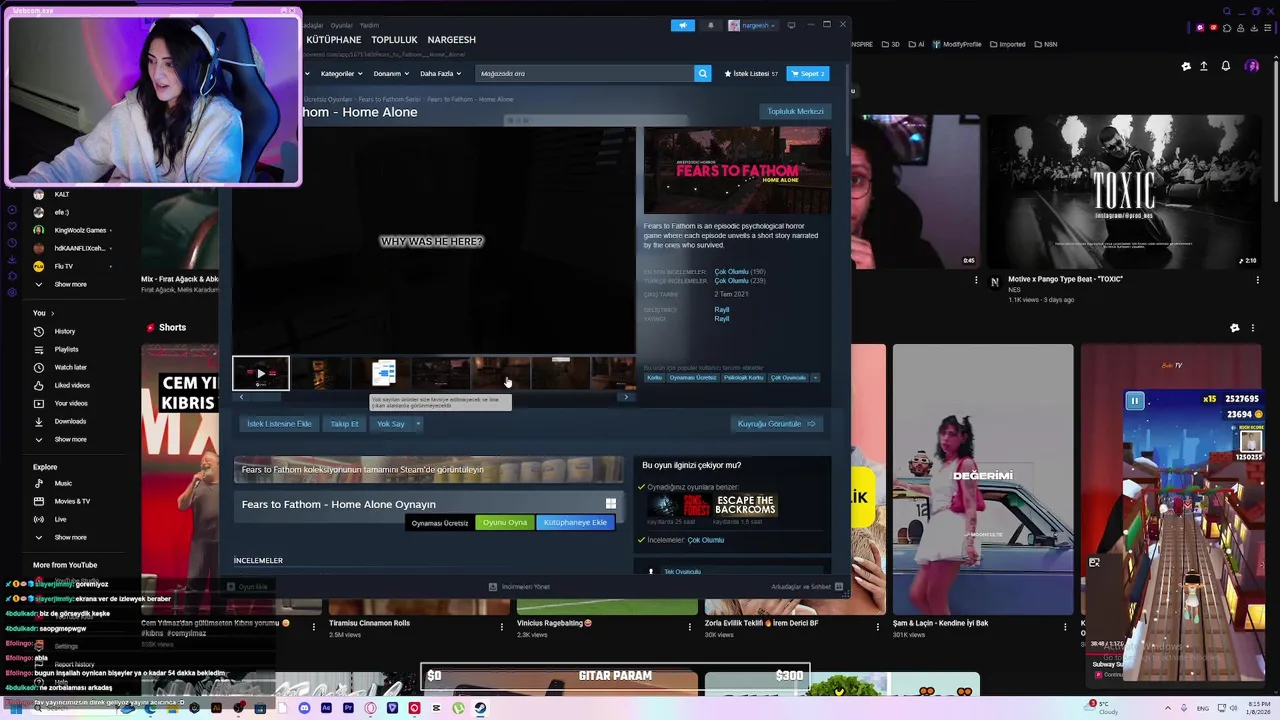Open the Steam icon in taskbar

(x=480, y=708)
